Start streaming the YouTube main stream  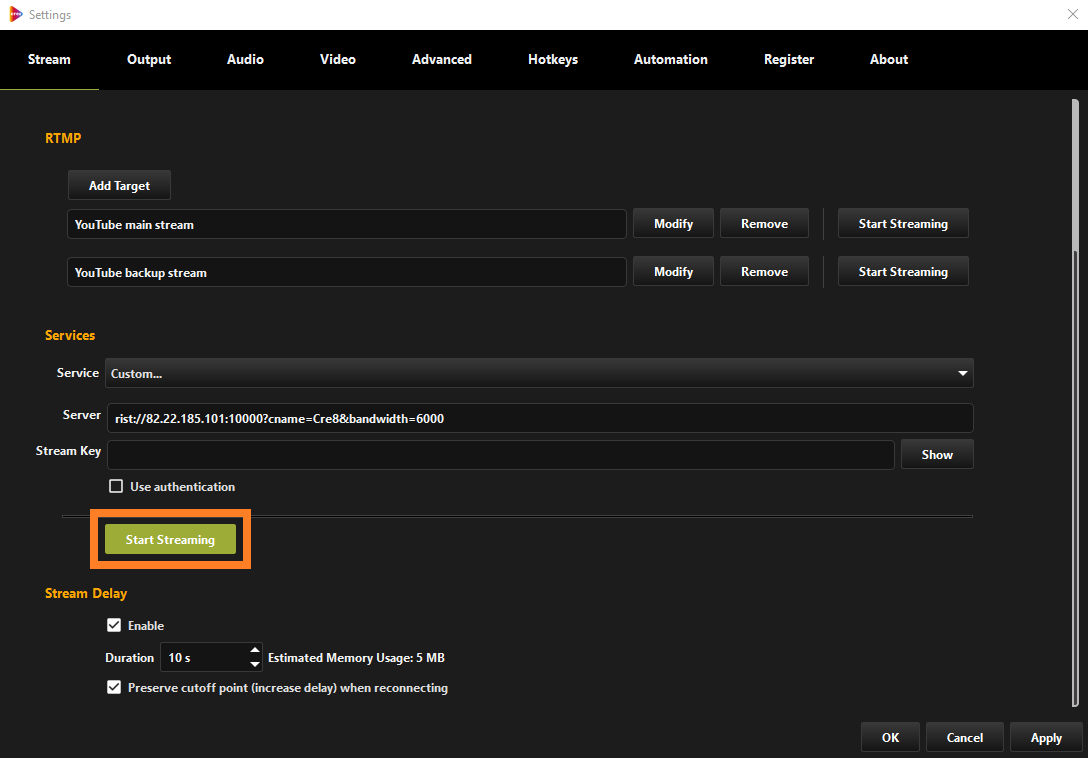[x=902, y=222]
